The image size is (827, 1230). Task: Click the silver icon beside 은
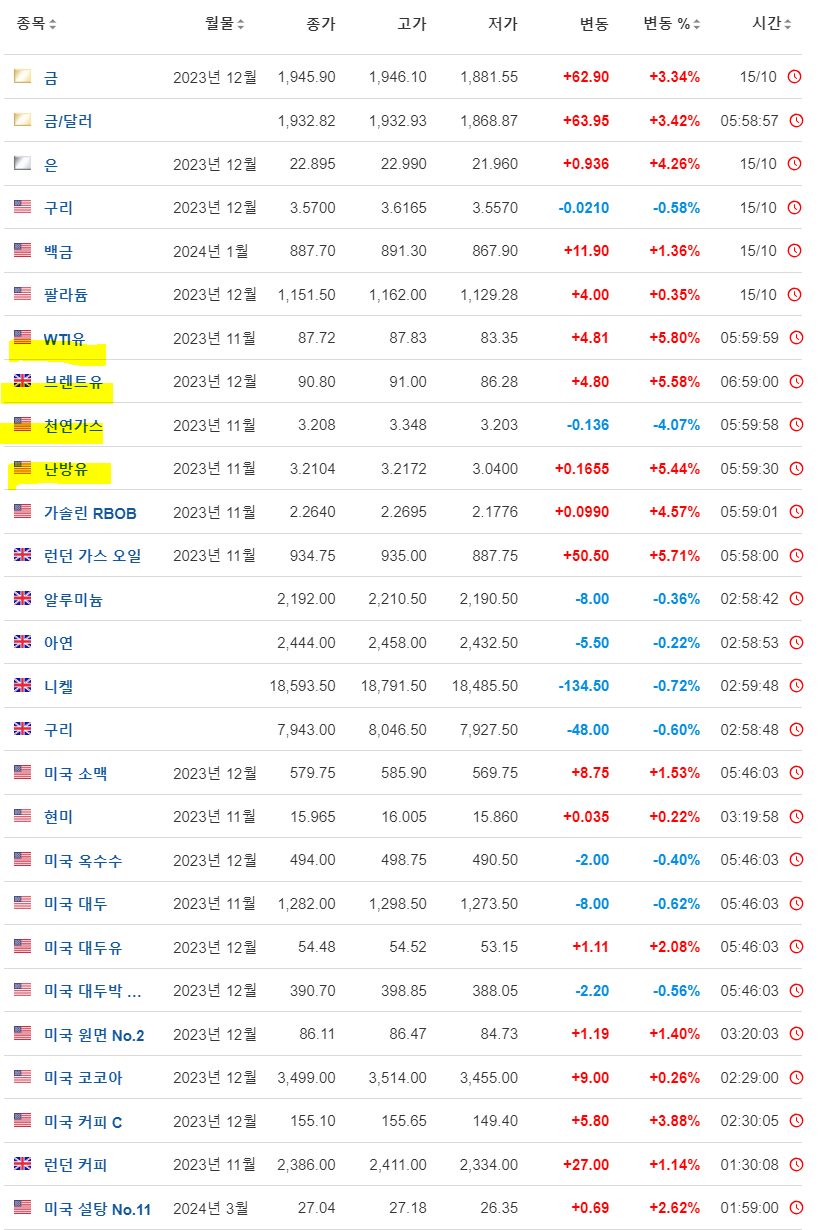[x=22, y=164]
